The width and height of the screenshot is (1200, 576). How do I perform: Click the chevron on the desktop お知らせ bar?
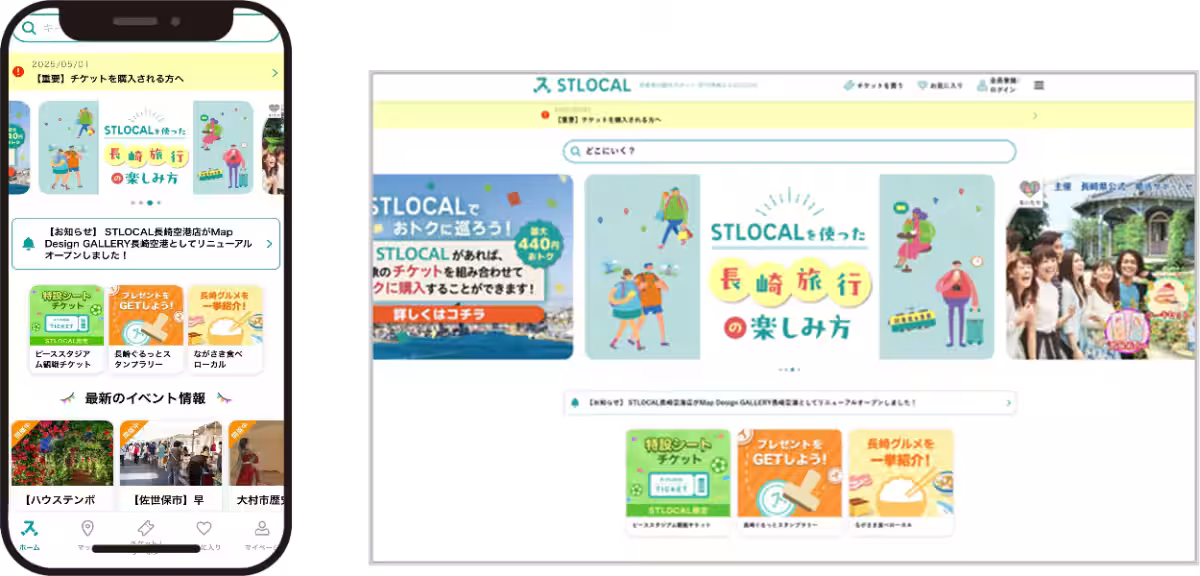pyautogui.click(x=1009, y=402)
